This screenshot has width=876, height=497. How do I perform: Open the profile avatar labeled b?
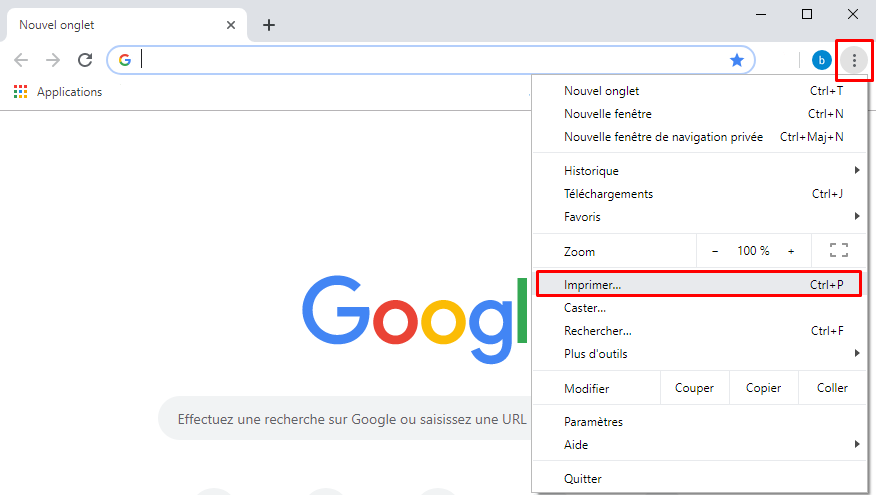(821, 60)
